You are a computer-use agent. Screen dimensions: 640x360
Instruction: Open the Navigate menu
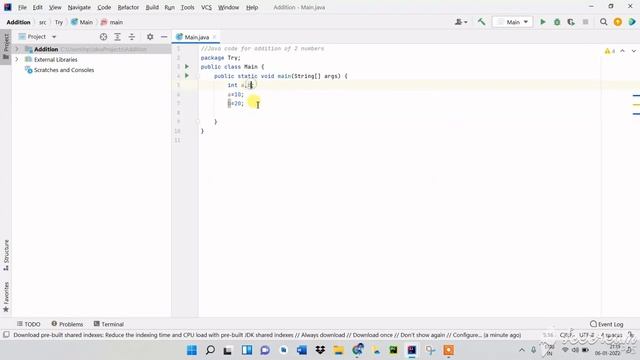click(x=79, y=7)
